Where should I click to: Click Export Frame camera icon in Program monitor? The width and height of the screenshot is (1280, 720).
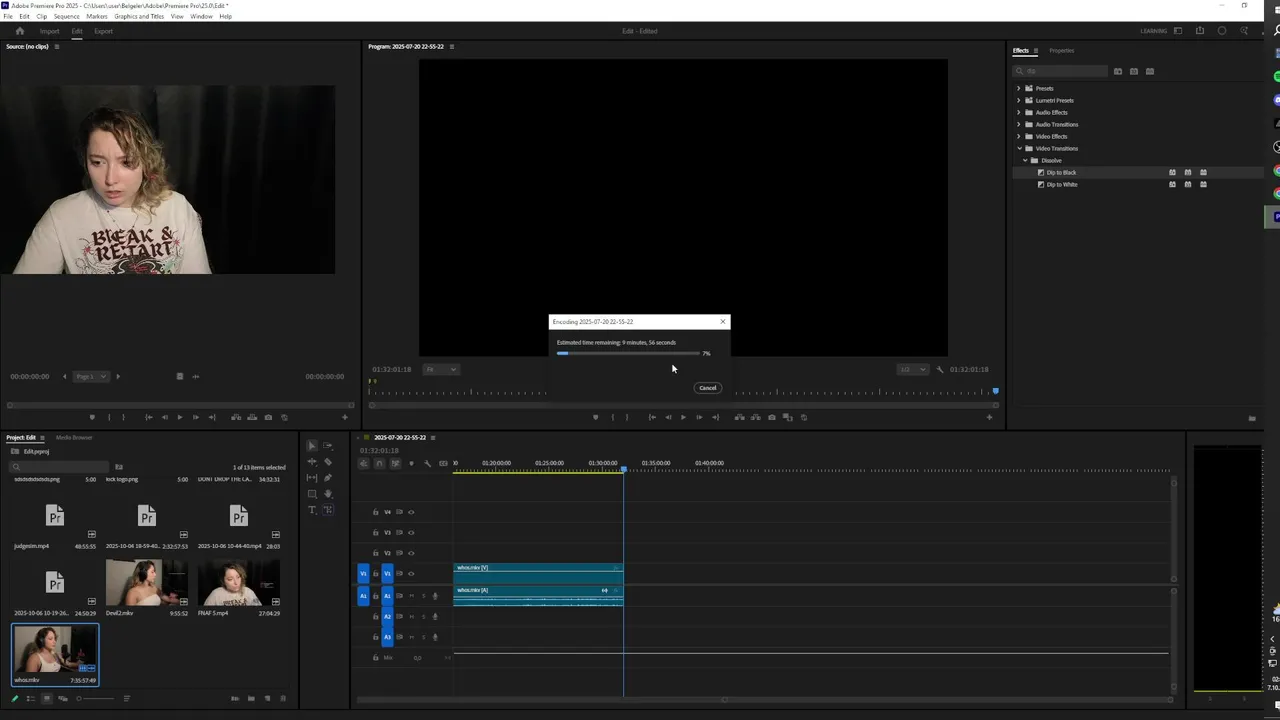click(x=771, y=417)
